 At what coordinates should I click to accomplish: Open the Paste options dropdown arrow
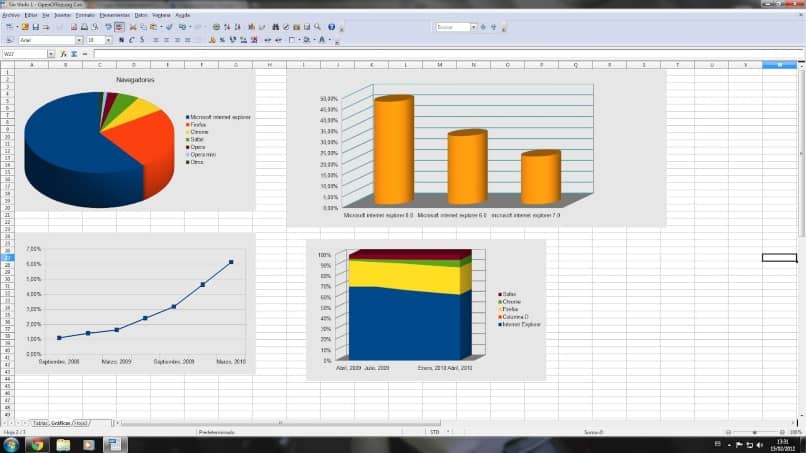161,27
